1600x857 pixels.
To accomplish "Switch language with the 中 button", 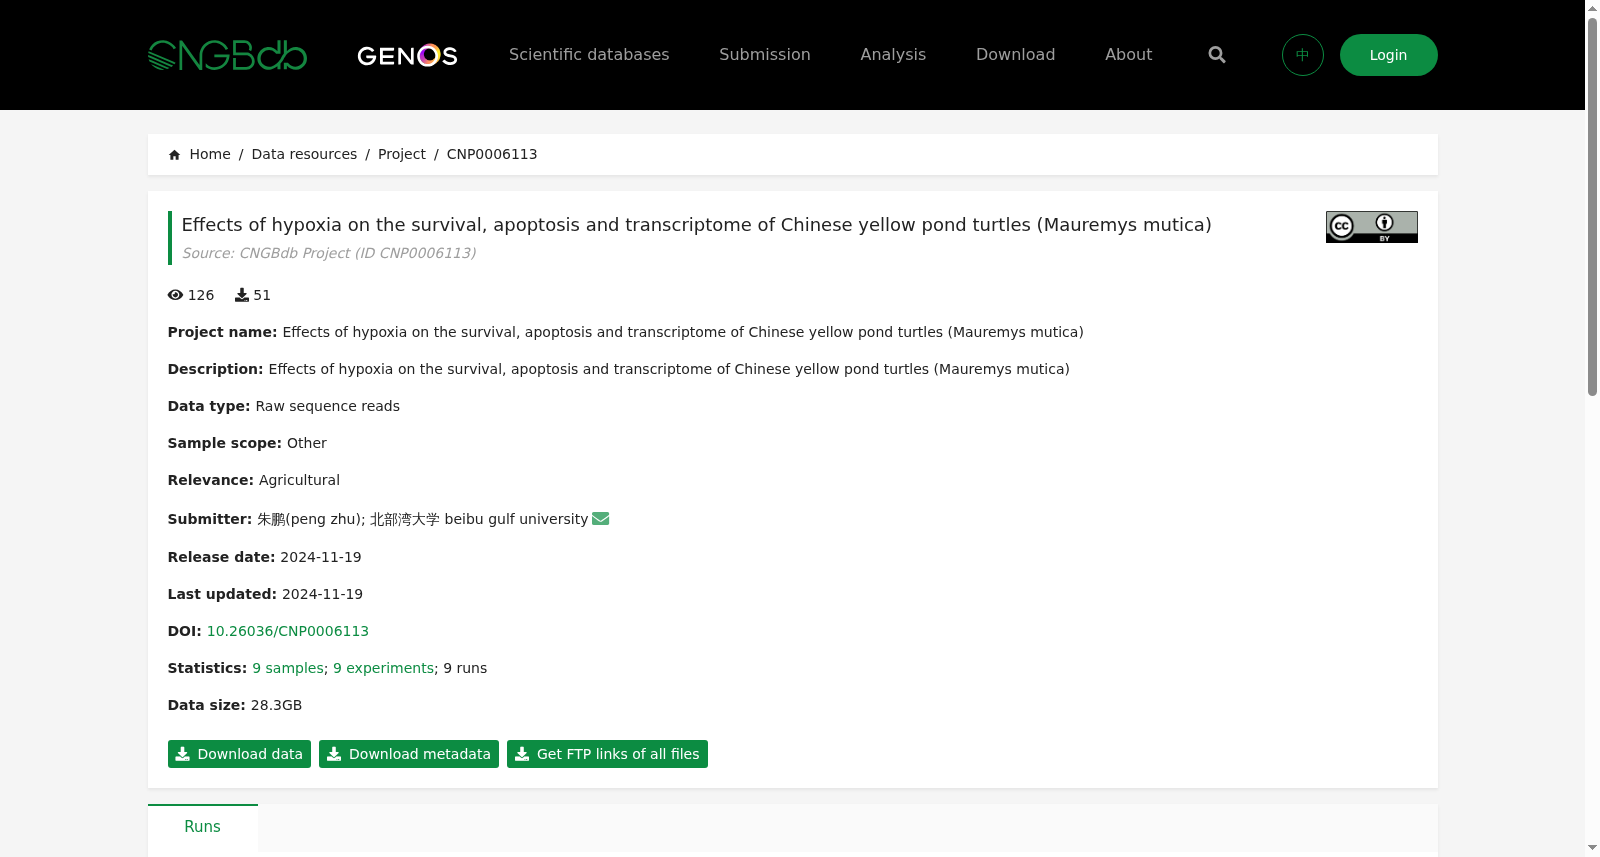I will [x=1302, y=55].
